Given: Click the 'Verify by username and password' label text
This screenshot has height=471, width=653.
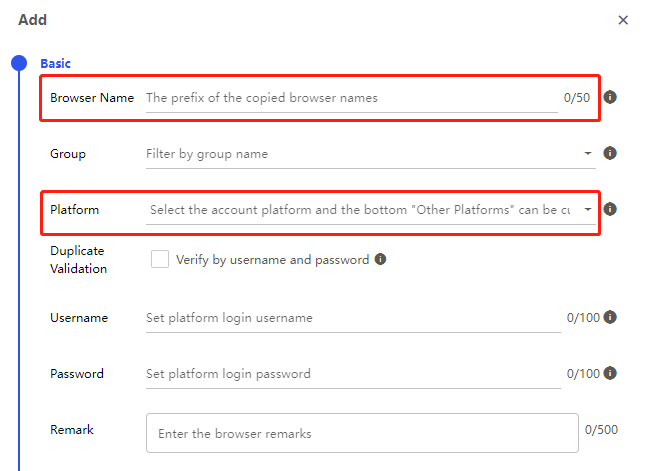Looking at the screenshot, I should [272, 260].
